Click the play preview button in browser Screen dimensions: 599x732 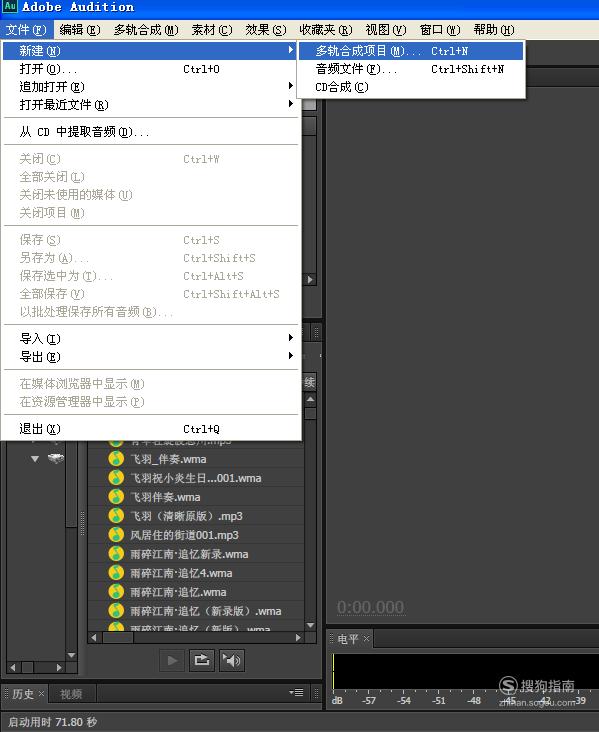point(172,661)
